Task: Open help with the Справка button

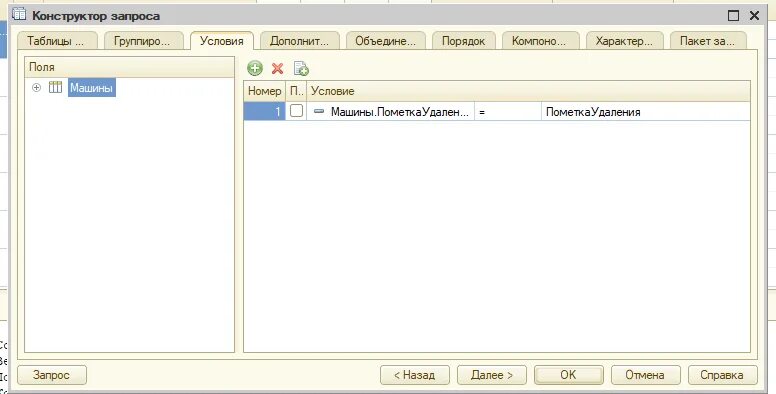Action: tap(723, 375)
